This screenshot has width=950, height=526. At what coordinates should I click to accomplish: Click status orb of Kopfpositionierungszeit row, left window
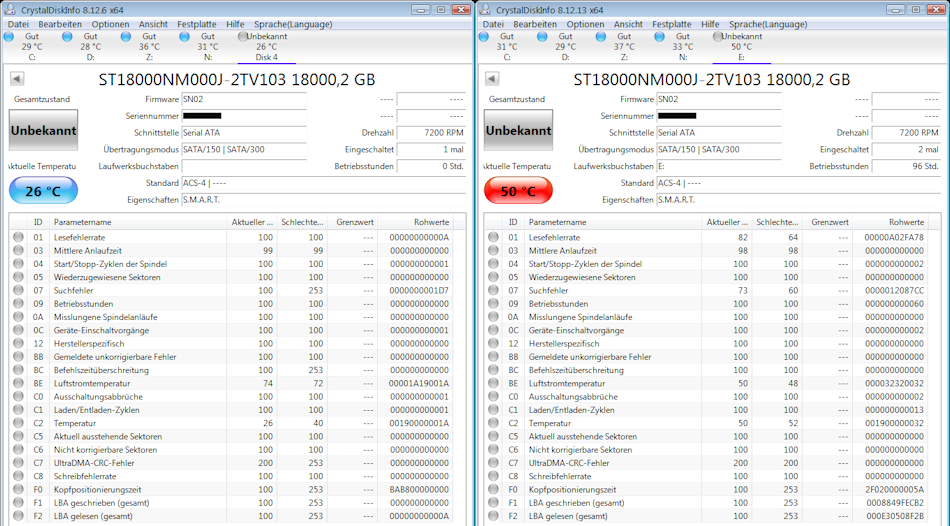pos(18,489)
